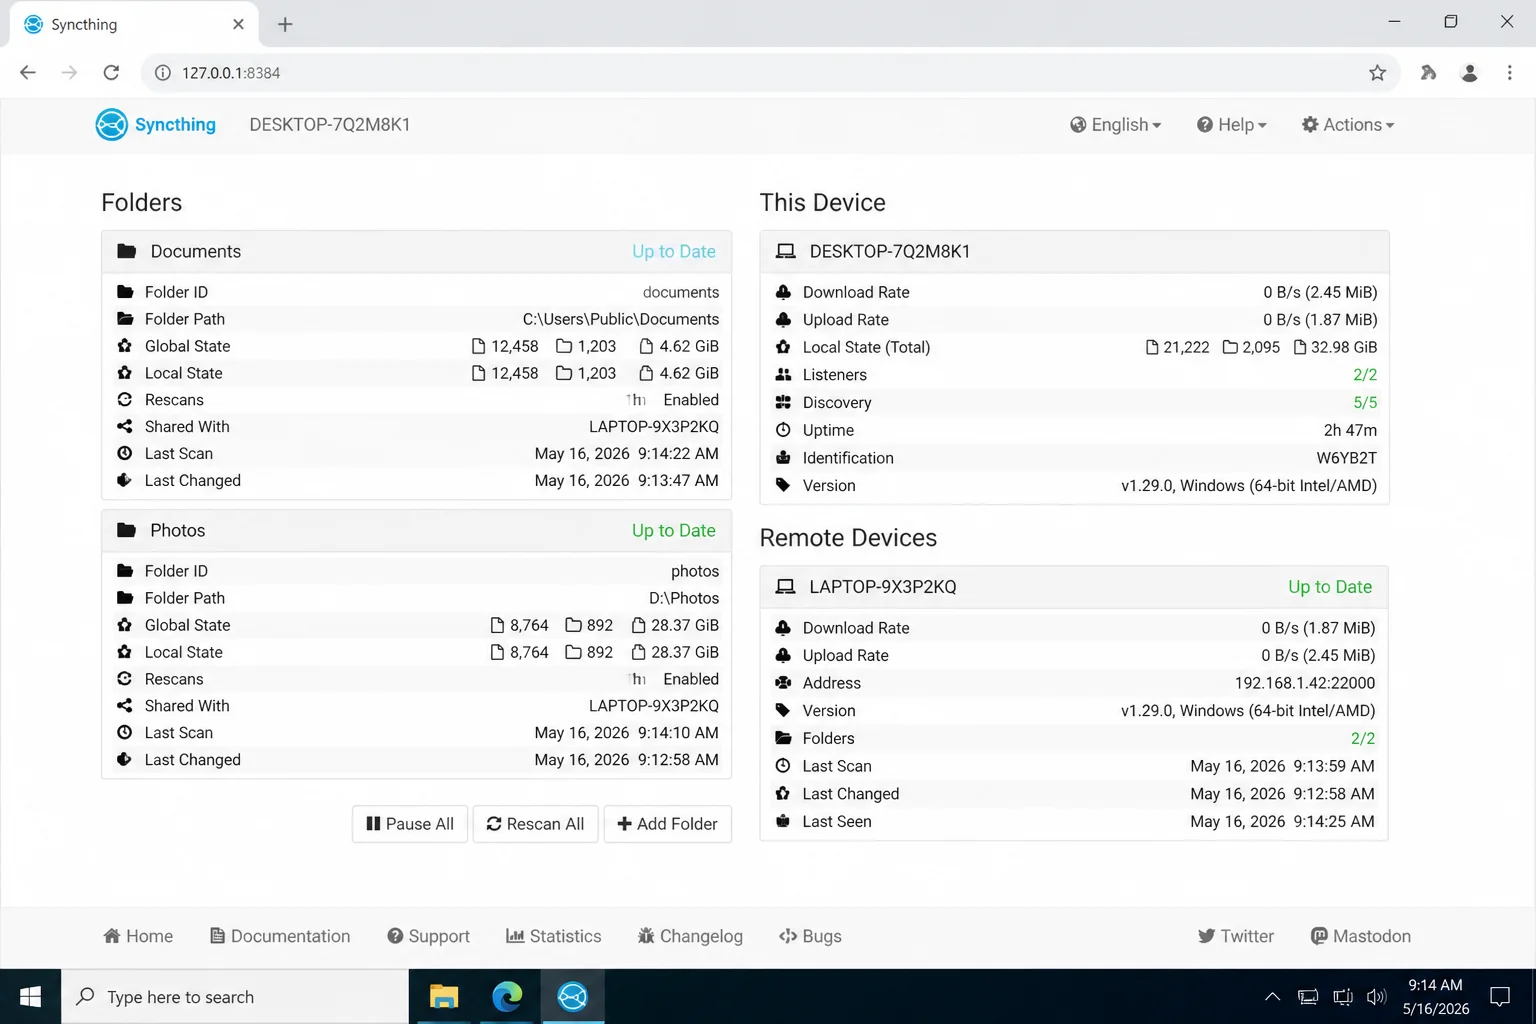Open the Documentation footer link
This screenshot has width=1536, height=1024.
point(280,936)
